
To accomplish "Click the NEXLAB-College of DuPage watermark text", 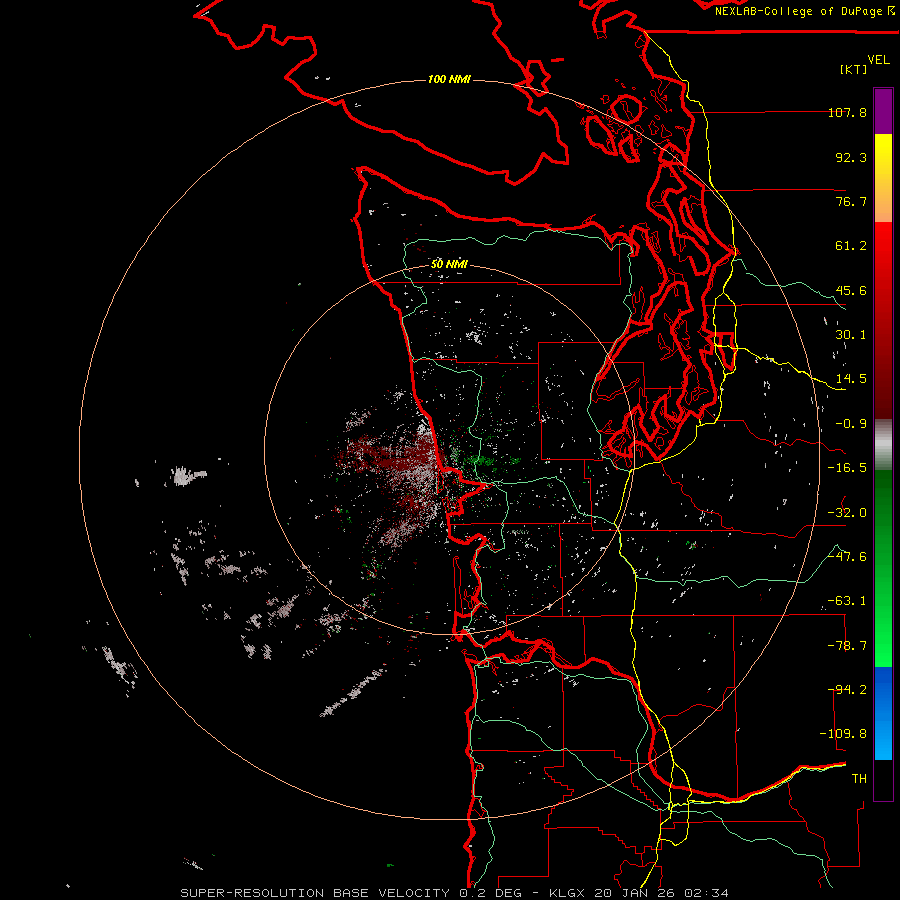I will tap(804, 11).
